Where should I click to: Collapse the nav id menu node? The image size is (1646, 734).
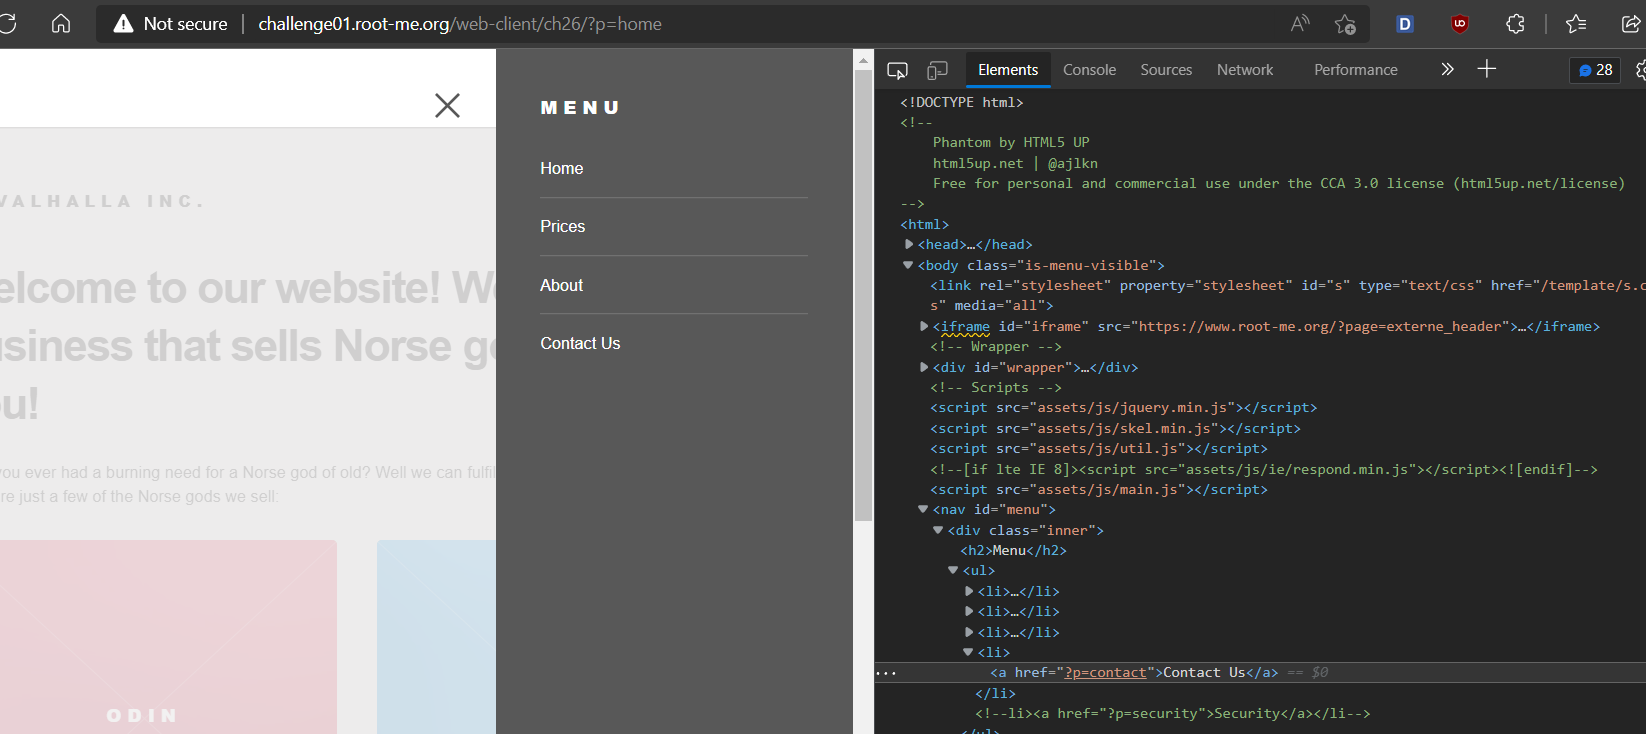coord(923,509)
